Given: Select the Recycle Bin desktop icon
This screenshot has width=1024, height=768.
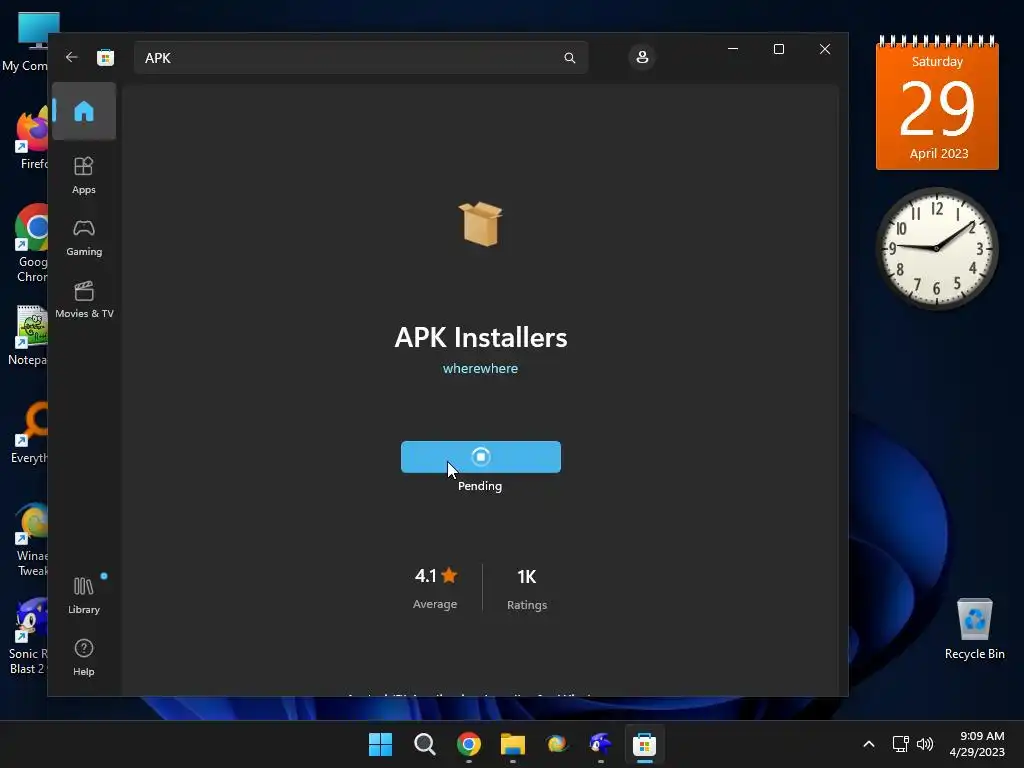Looking at the screenshot, I should pos(974,629).
